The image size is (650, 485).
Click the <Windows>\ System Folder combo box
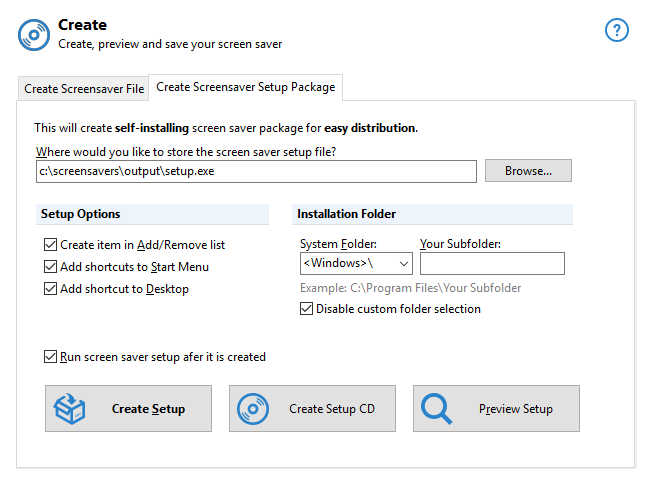[346, 263]
